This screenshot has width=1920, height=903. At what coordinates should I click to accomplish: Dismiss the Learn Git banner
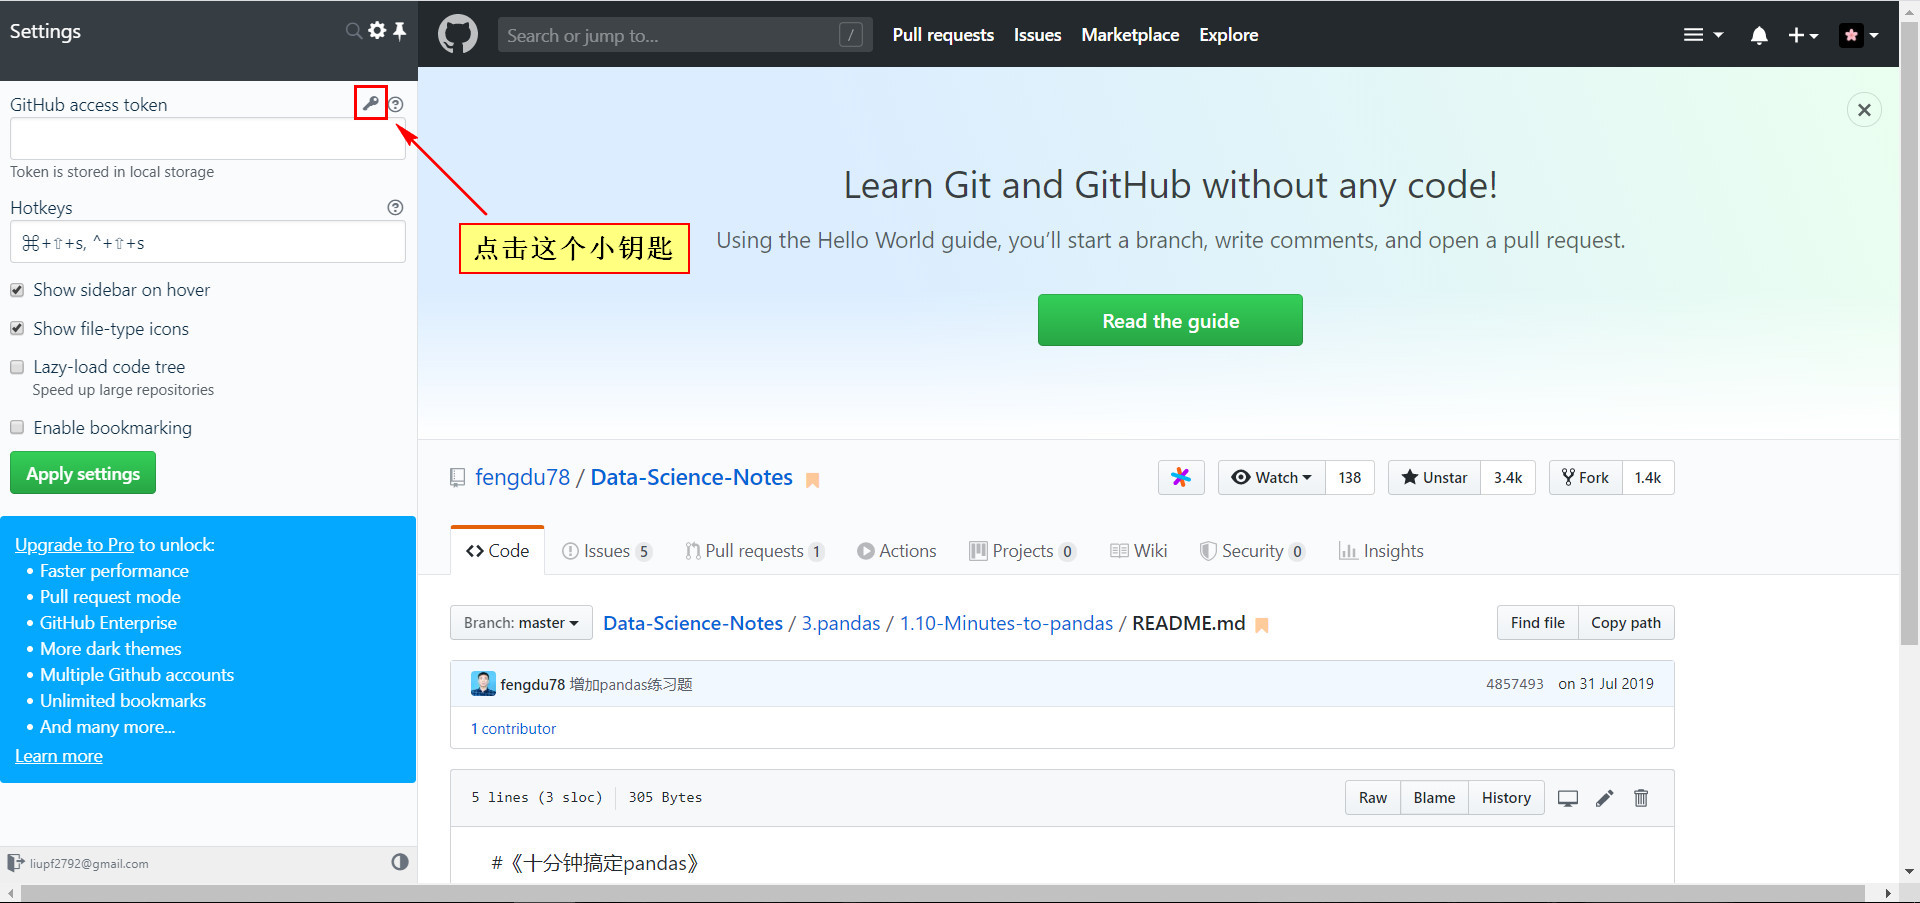point(1864,110)
